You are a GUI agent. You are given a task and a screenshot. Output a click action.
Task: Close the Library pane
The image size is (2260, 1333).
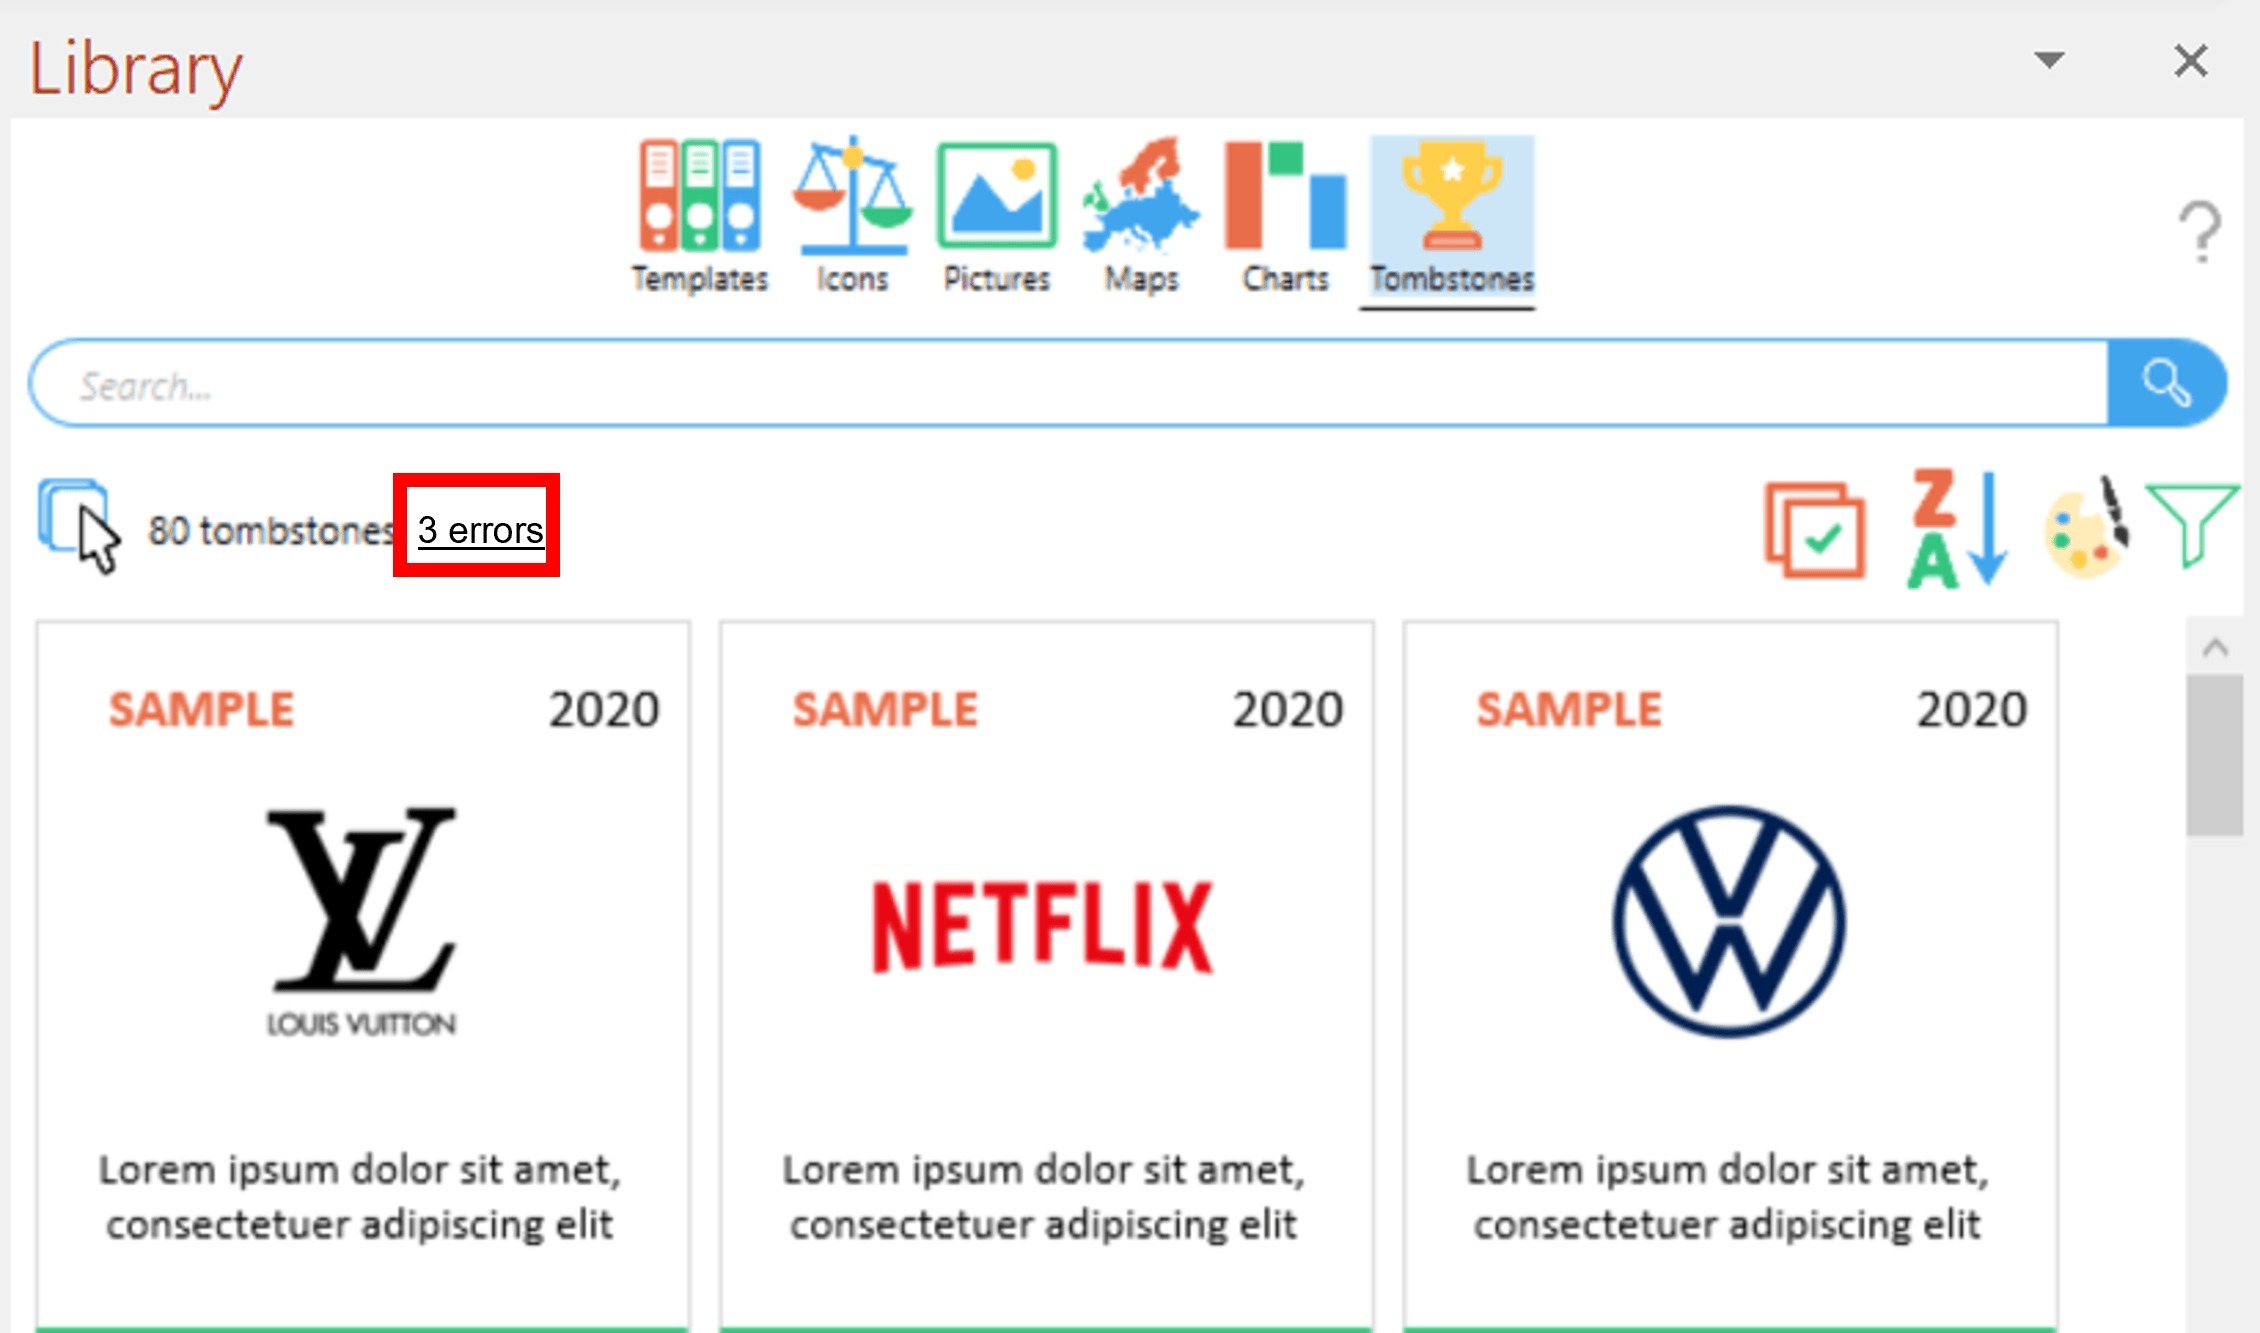click(2191, 61)
